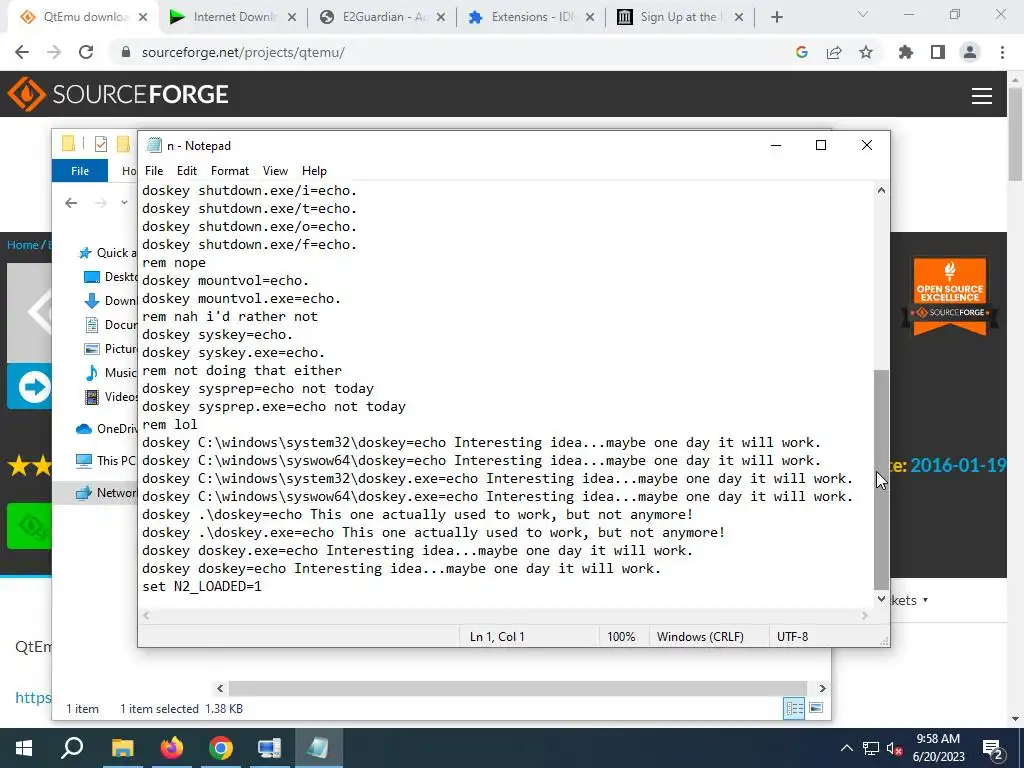Viewport: 1024px width, 768px height.
Task: Select Desktop in Explorer sidebar
Action: [111, 277]
